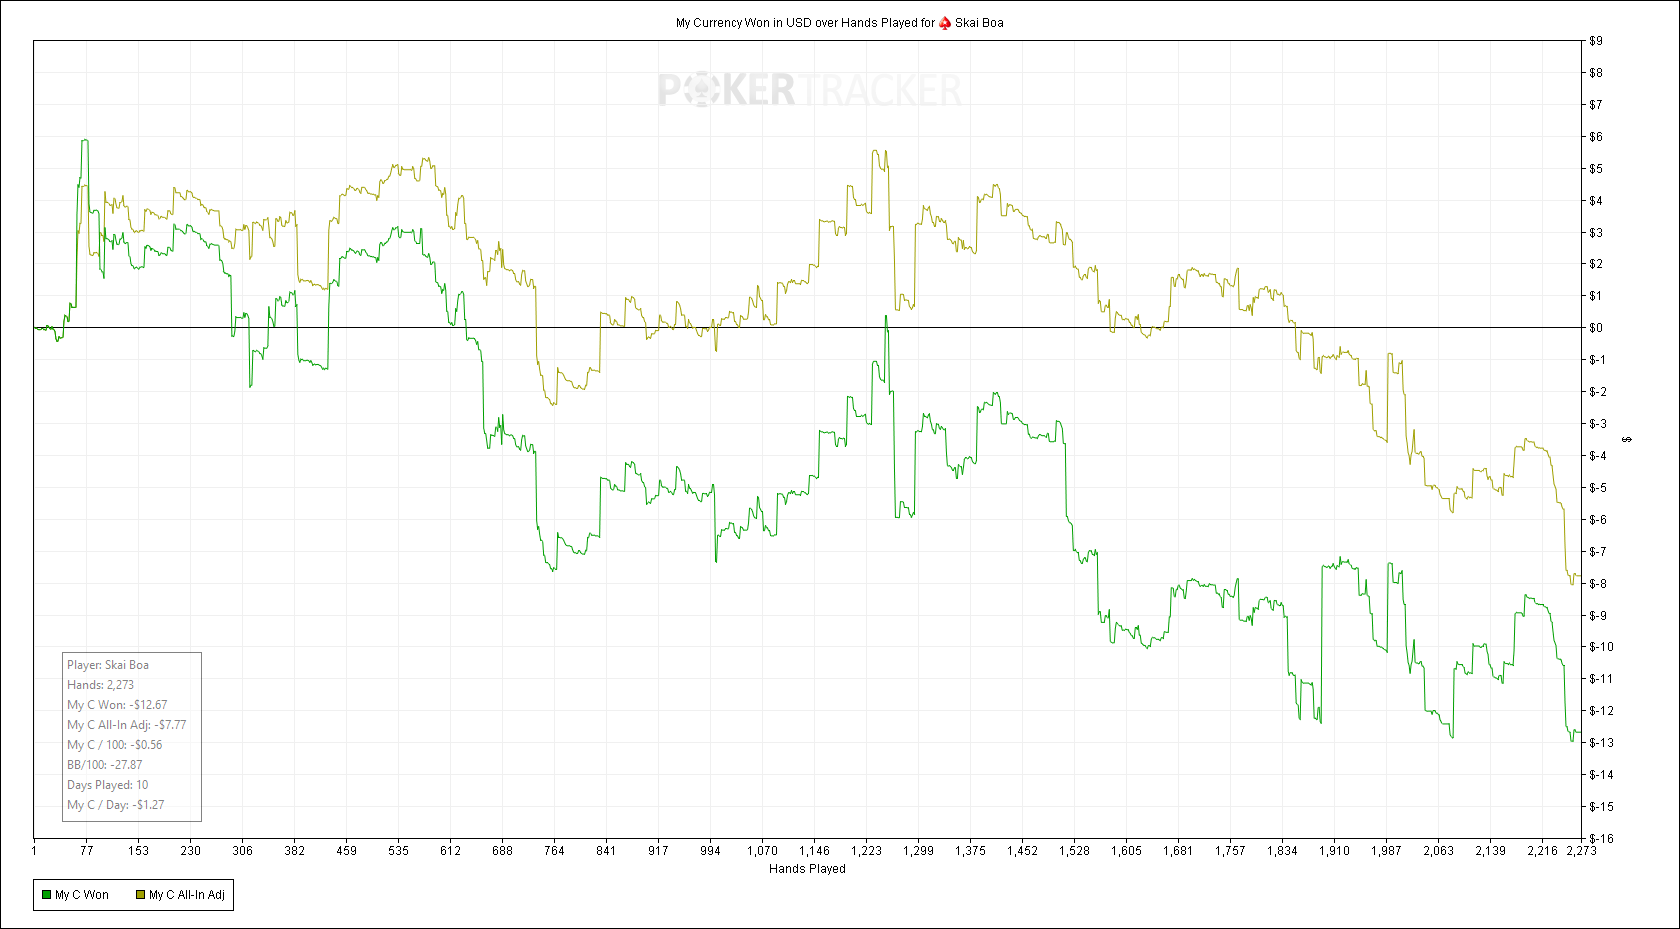
Task: Click the '382' x-axis tick label
Action: click(294, 851)
